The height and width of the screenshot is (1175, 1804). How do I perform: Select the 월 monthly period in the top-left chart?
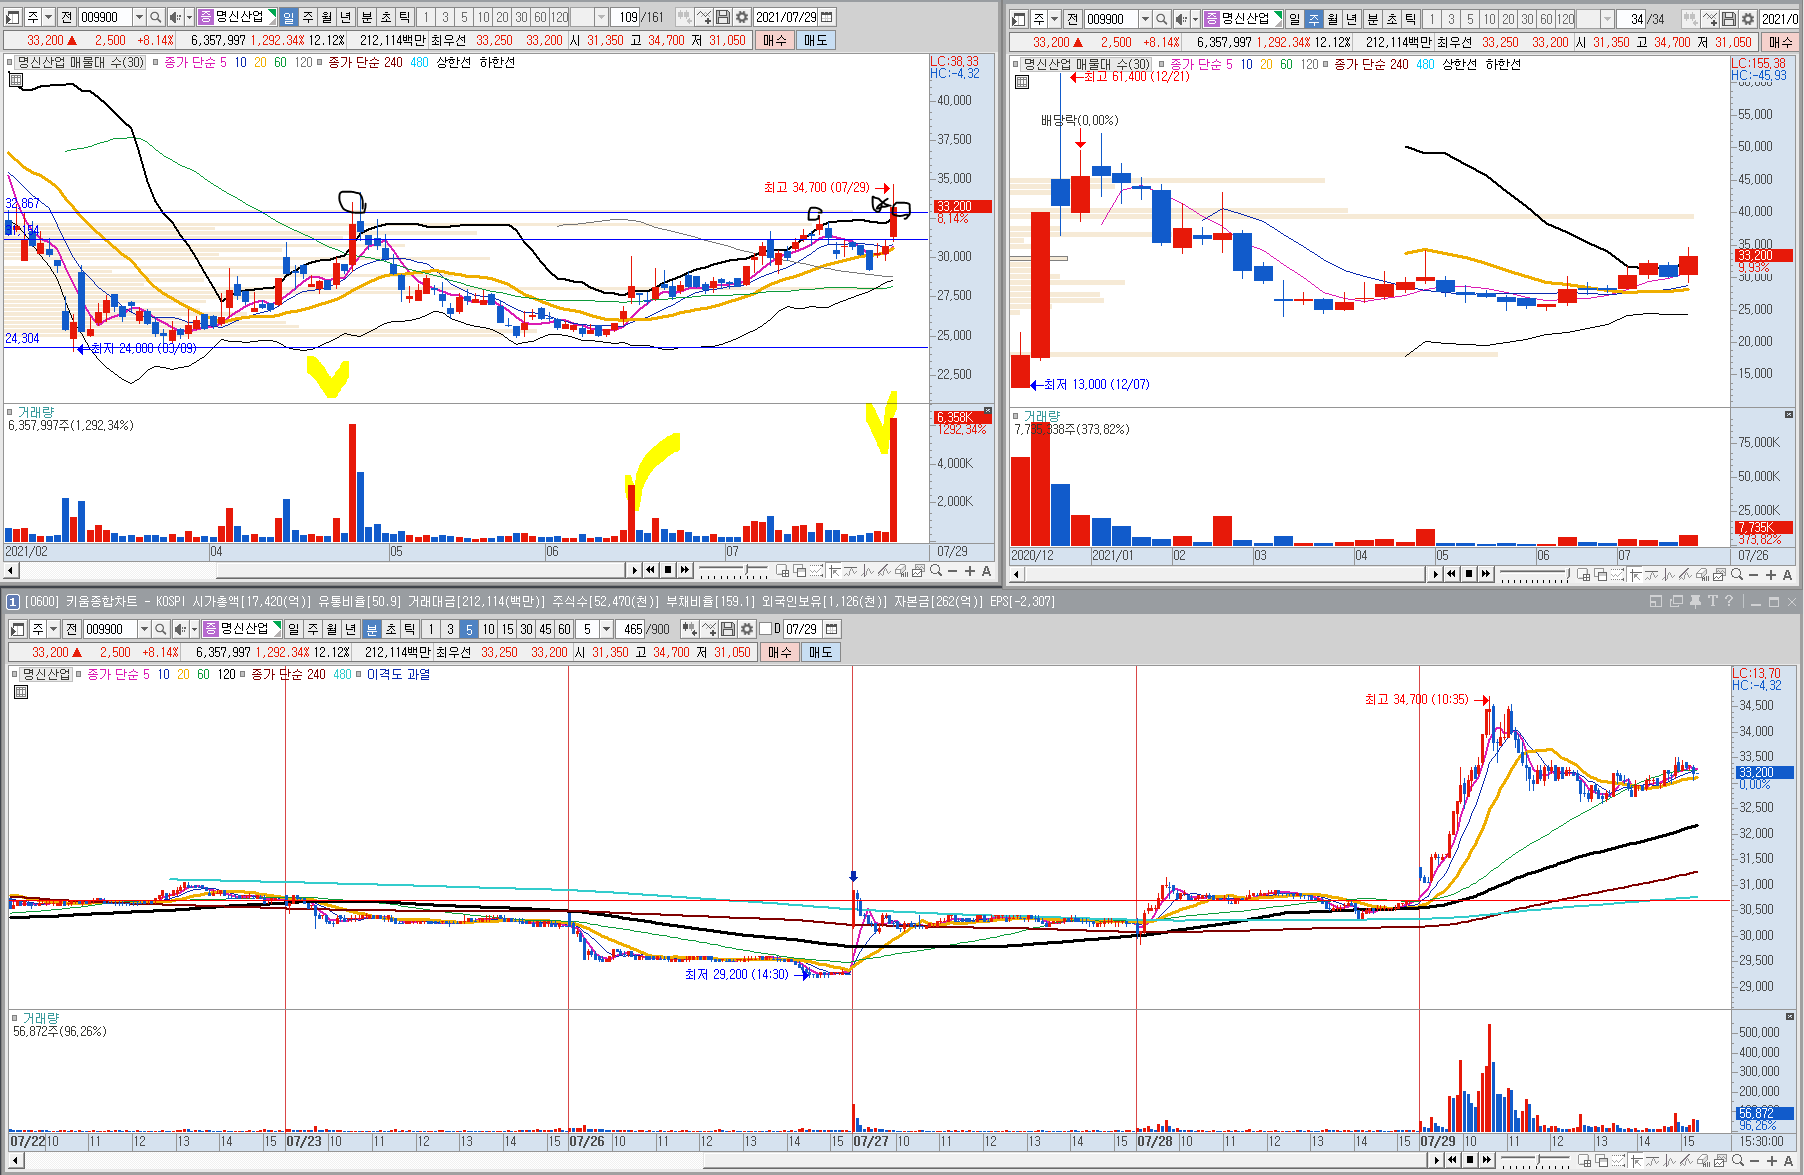[327, 17]
